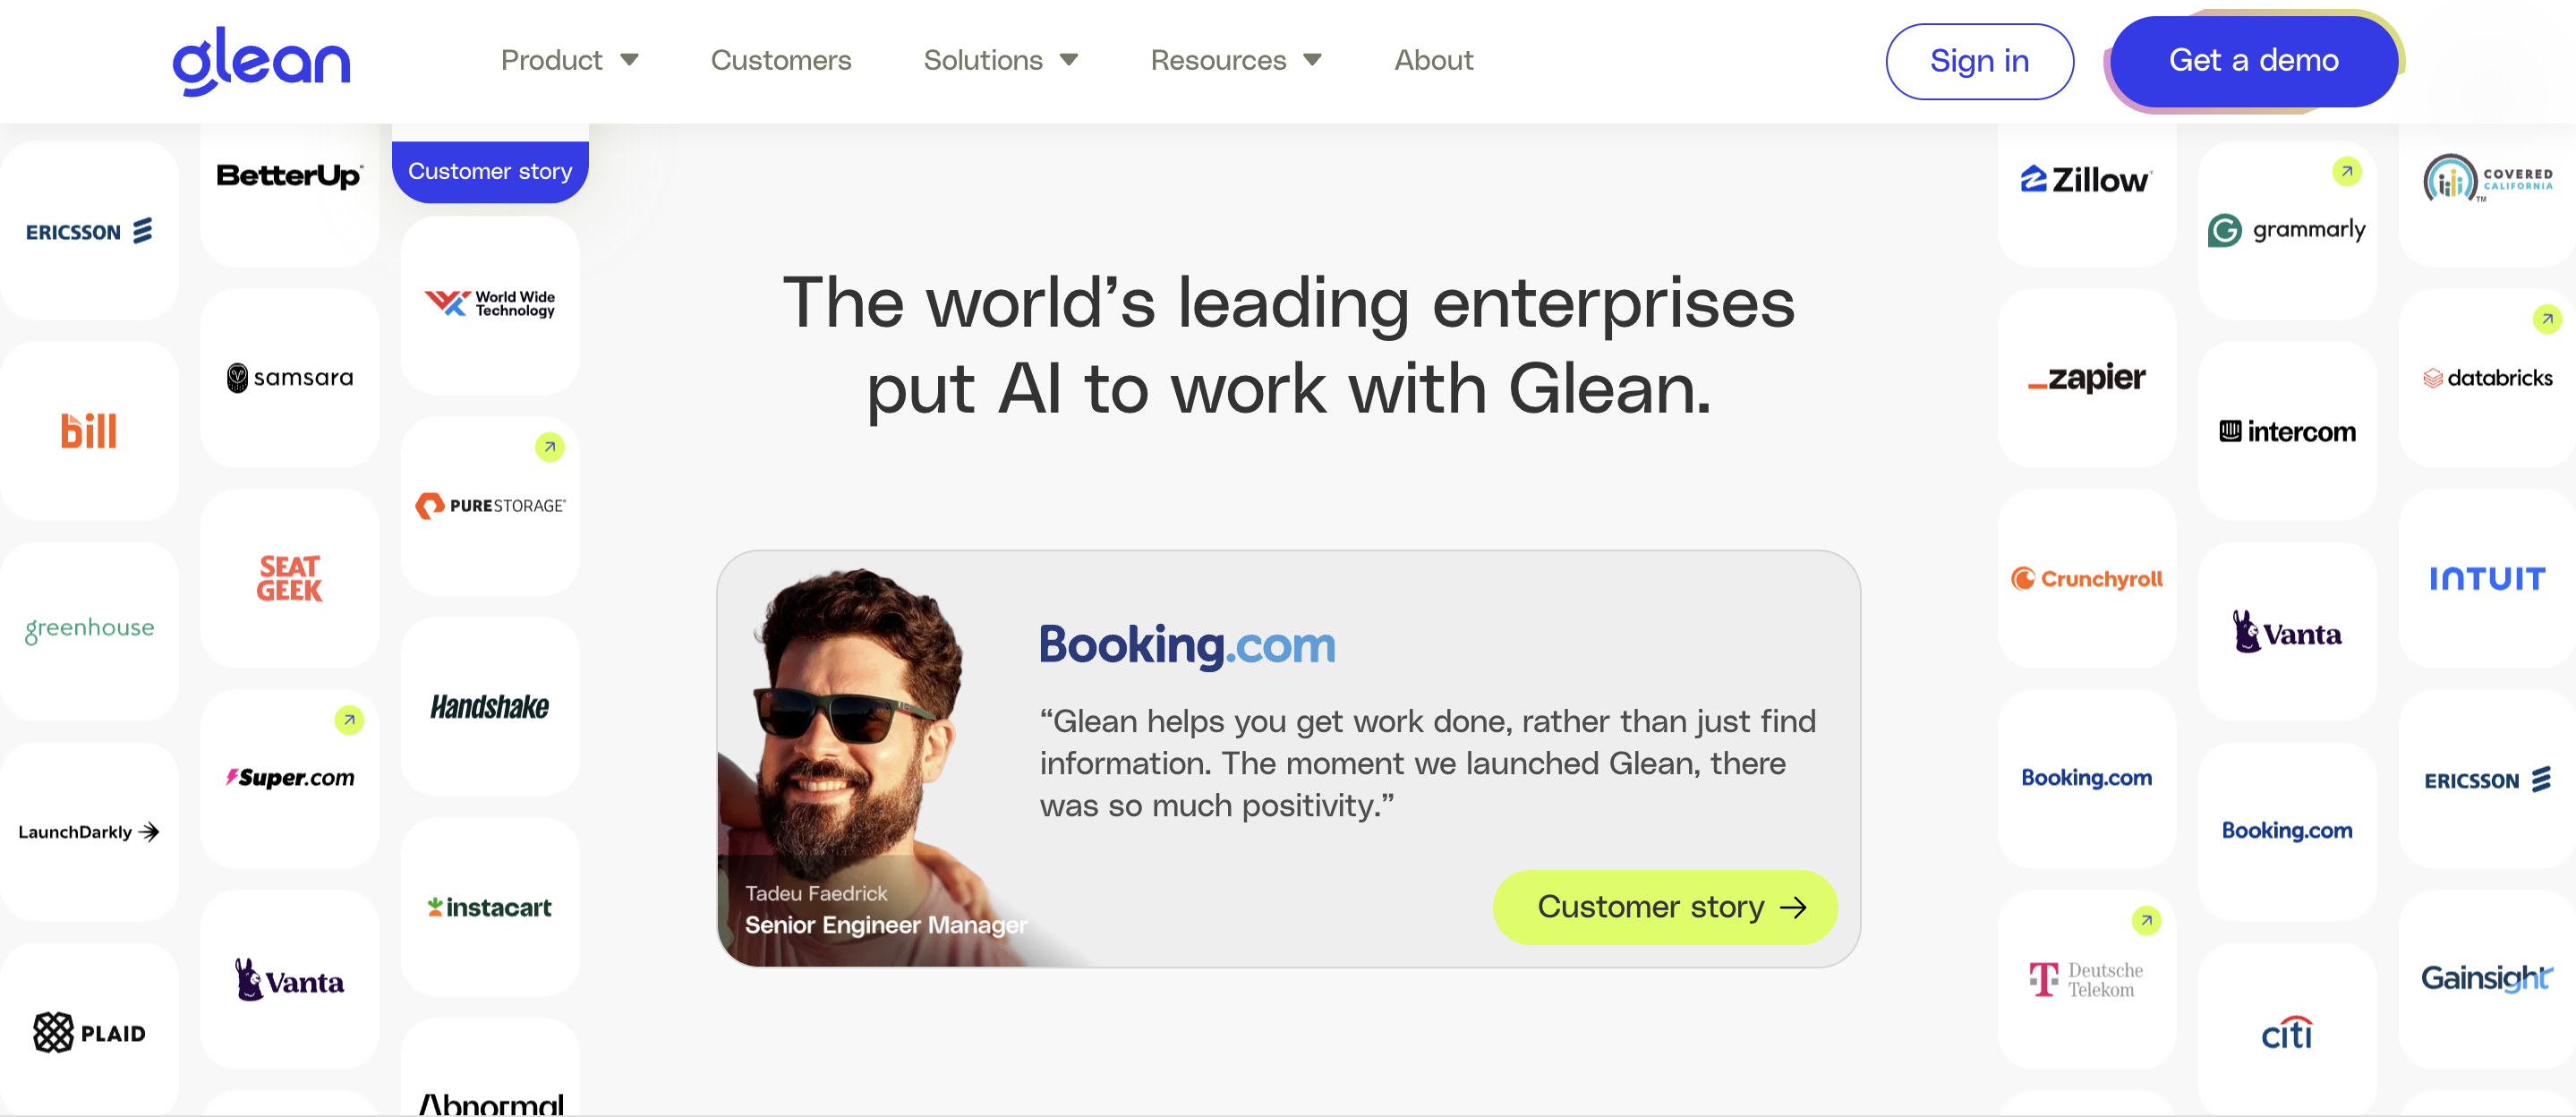2576x1117 pixels.
Task: Expand the Resources dropdown menu
Action: [1237, 60]
